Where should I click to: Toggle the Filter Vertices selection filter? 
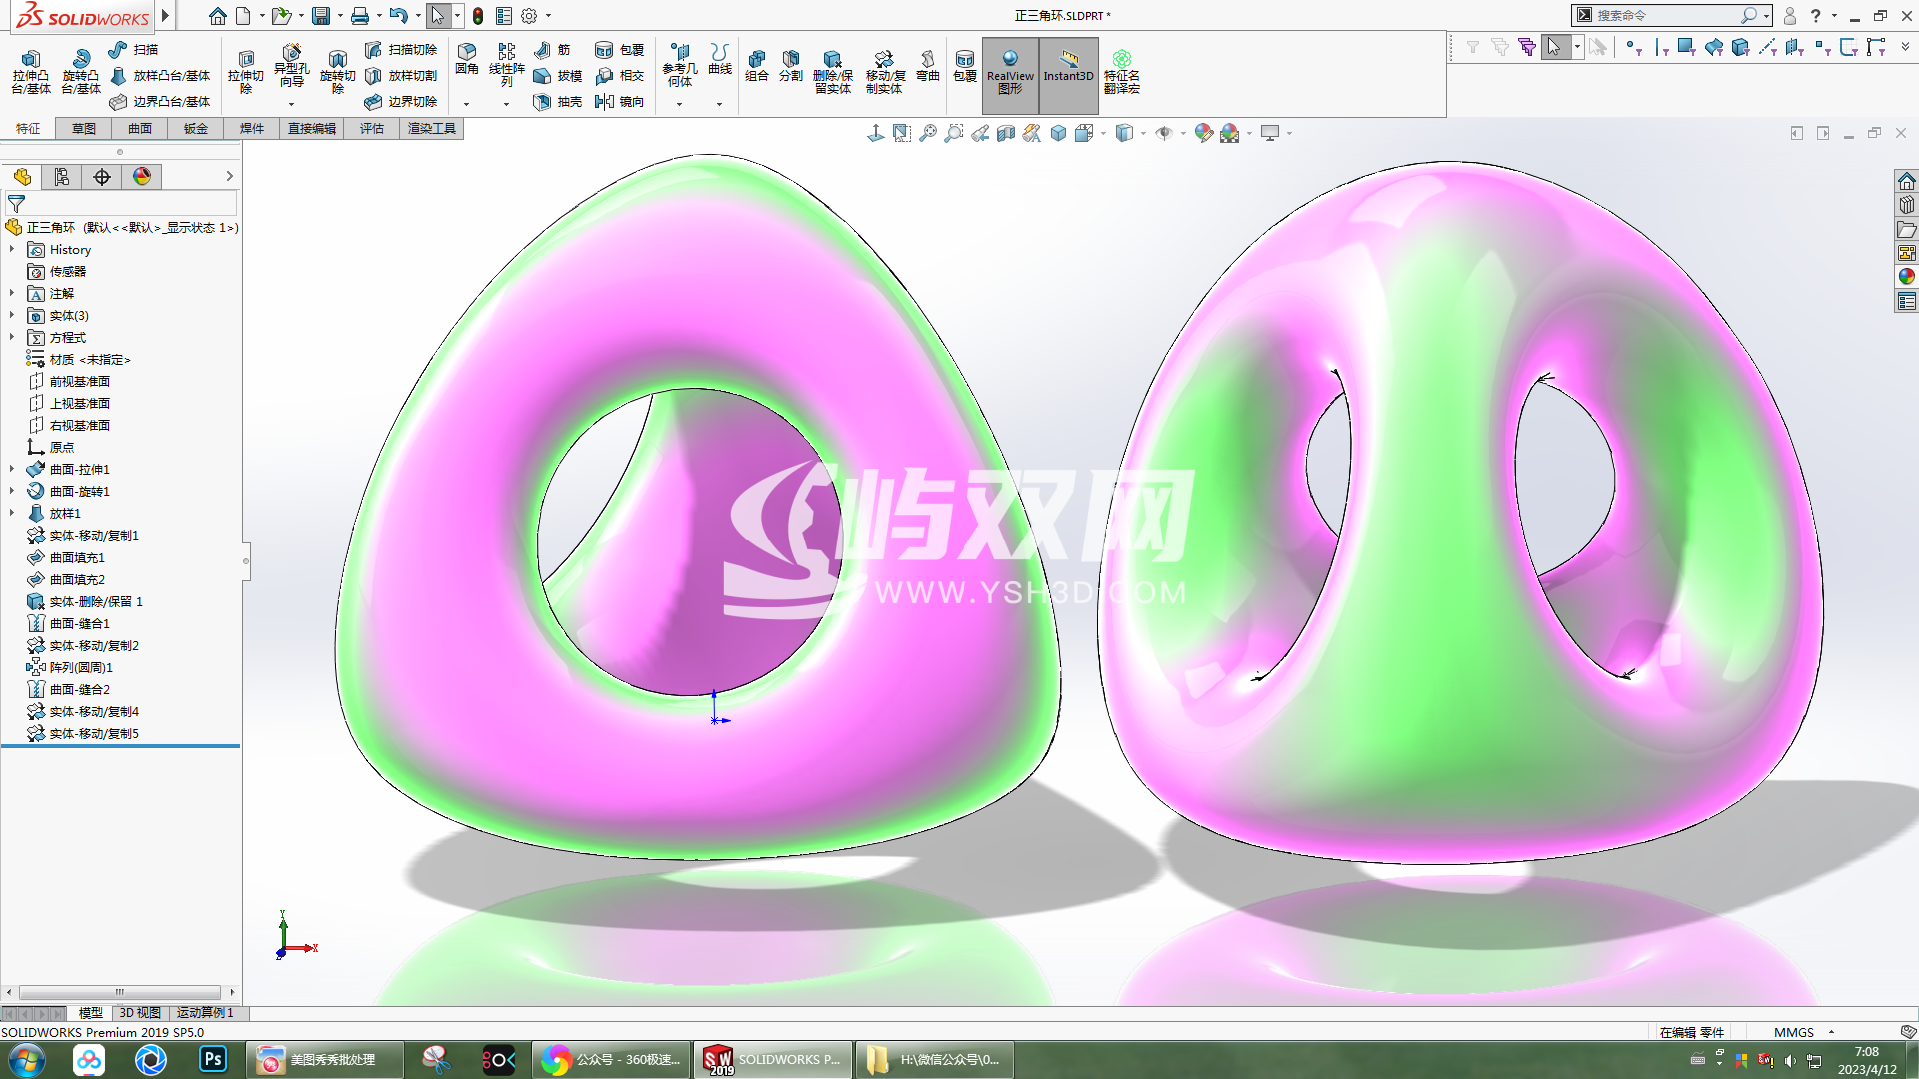1633,47
